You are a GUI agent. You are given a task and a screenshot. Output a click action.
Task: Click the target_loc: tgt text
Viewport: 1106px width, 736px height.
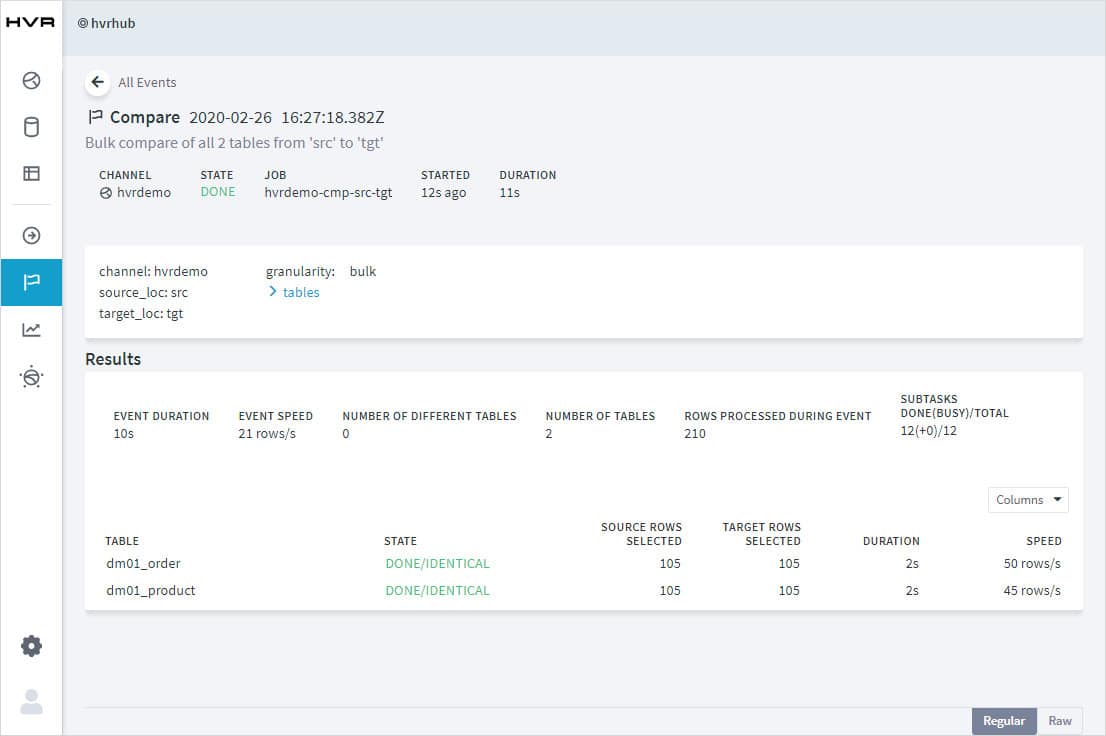click(141, 313)
